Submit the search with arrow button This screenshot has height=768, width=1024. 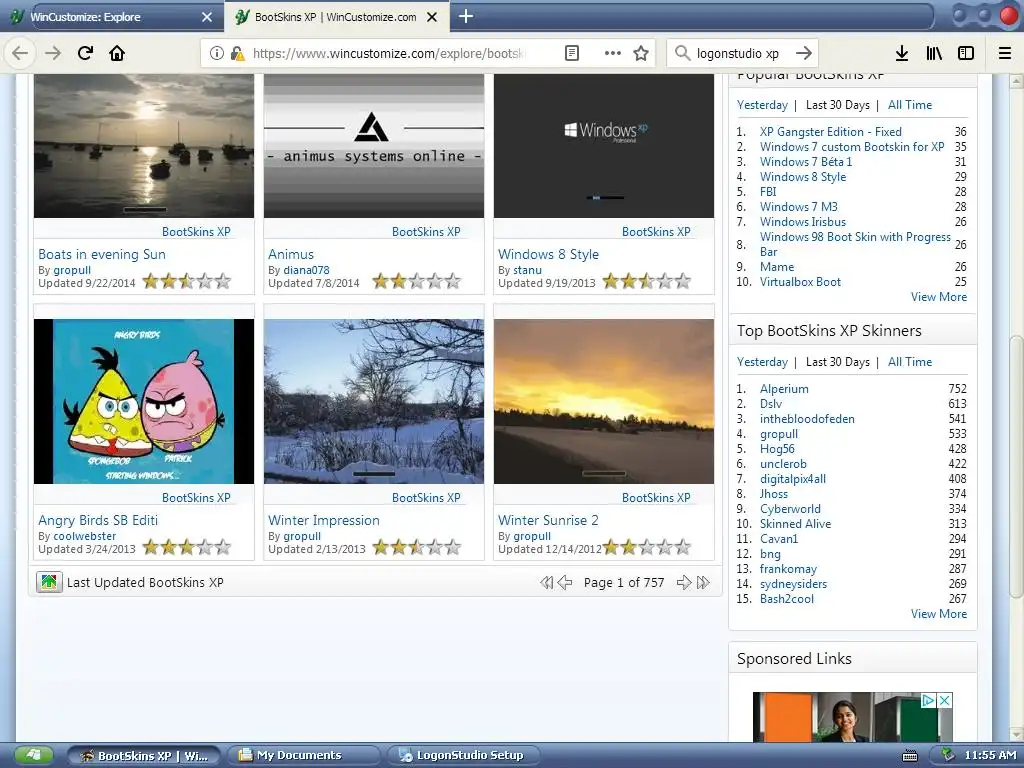pyautogui.click(x=804, y=53)
